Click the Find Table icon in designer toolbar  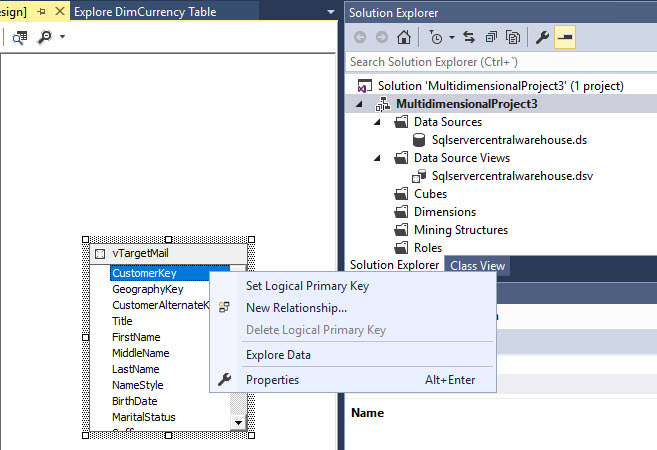coord(19,37)
